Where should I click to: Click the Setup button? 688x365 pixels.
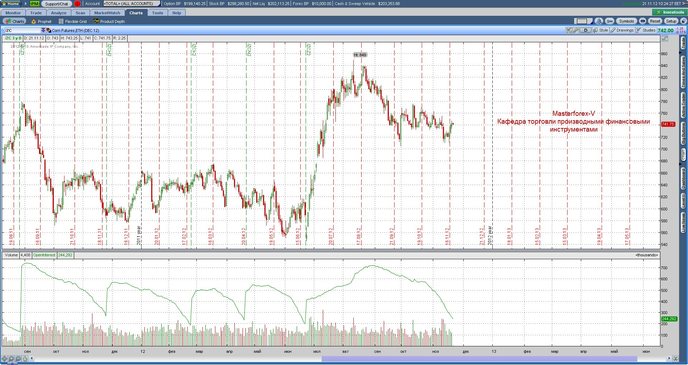click(x=671, y=21)
